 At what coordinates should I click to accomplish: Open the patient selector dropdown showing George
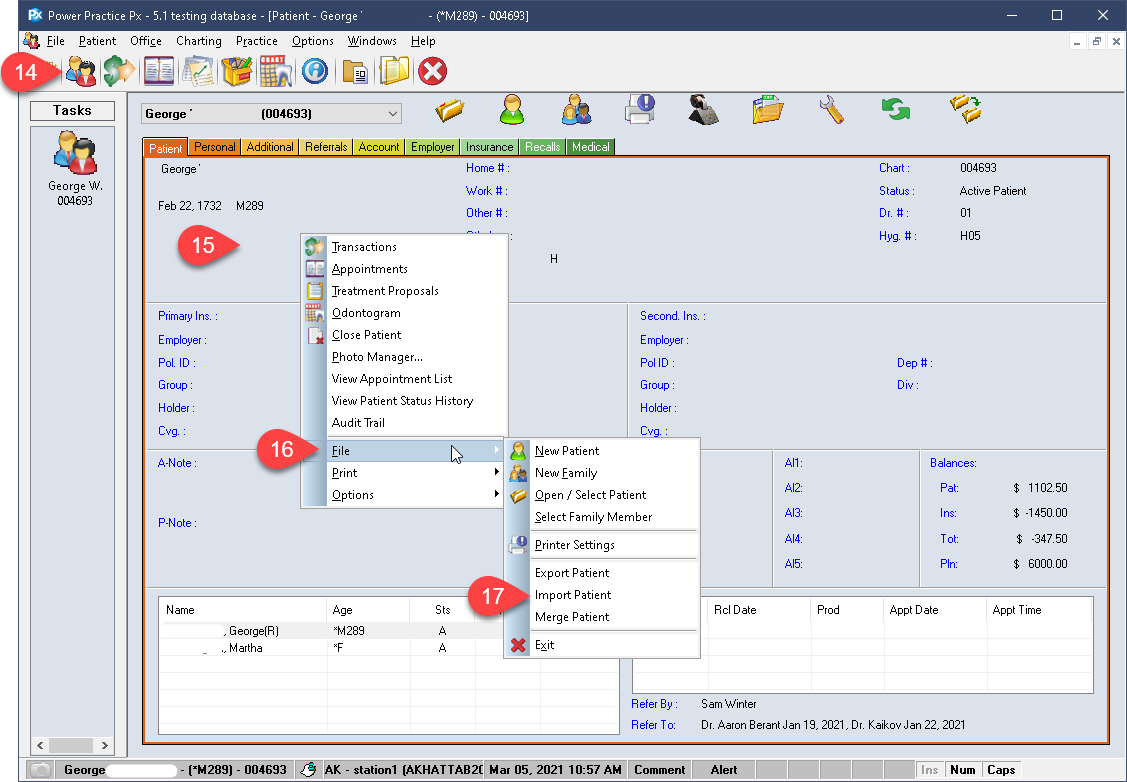[272, 114]
